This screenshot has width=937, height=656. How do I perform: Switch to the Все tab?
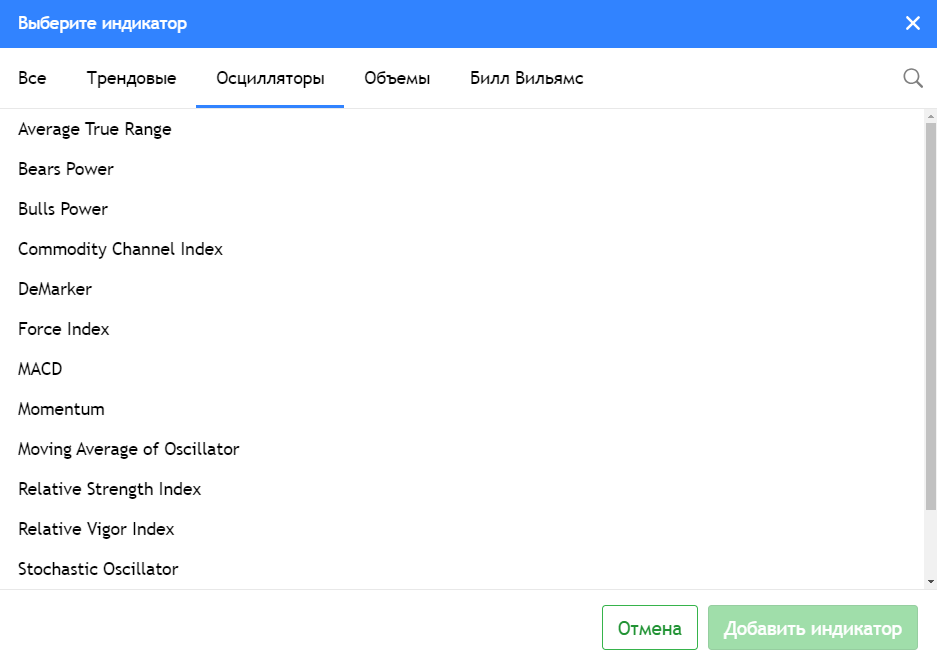(x=32, y=78)
